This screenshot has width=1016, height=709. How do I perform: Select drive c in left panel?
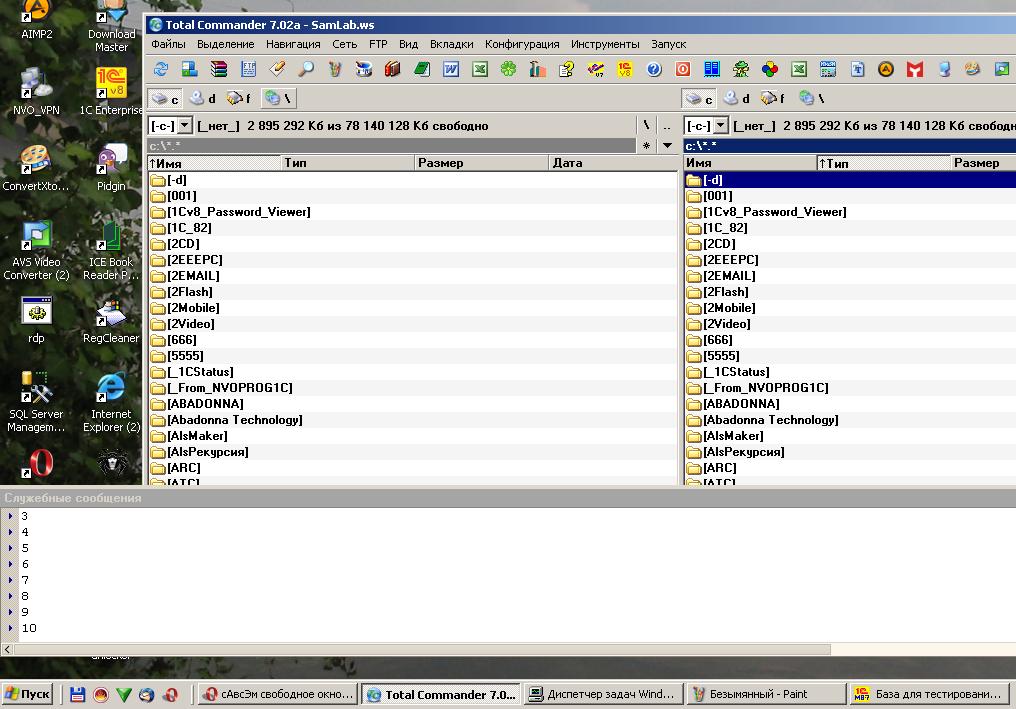click(165, 99)
